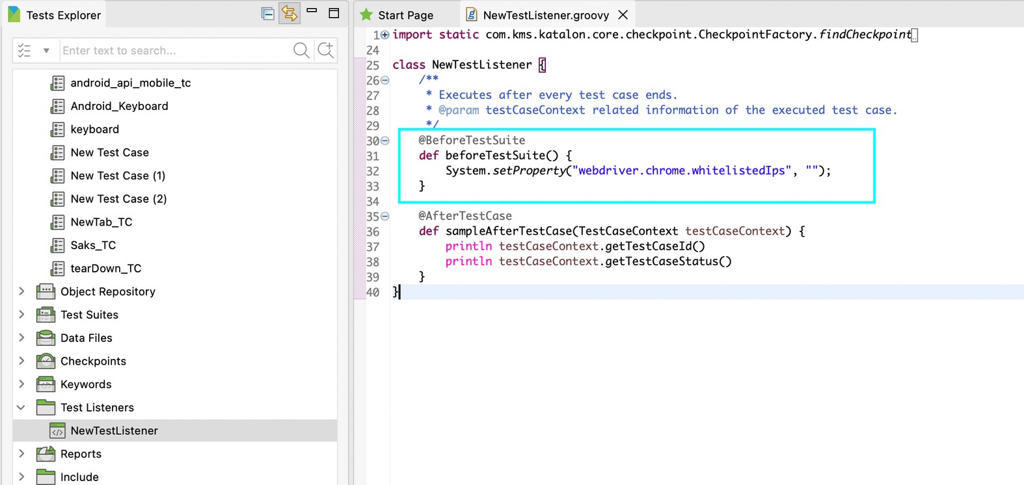Screen dimensions: 1024x485
Task: Fold the beforeTestSuite method at line 30
Action: pyautogui.click(x=385, y=141)
